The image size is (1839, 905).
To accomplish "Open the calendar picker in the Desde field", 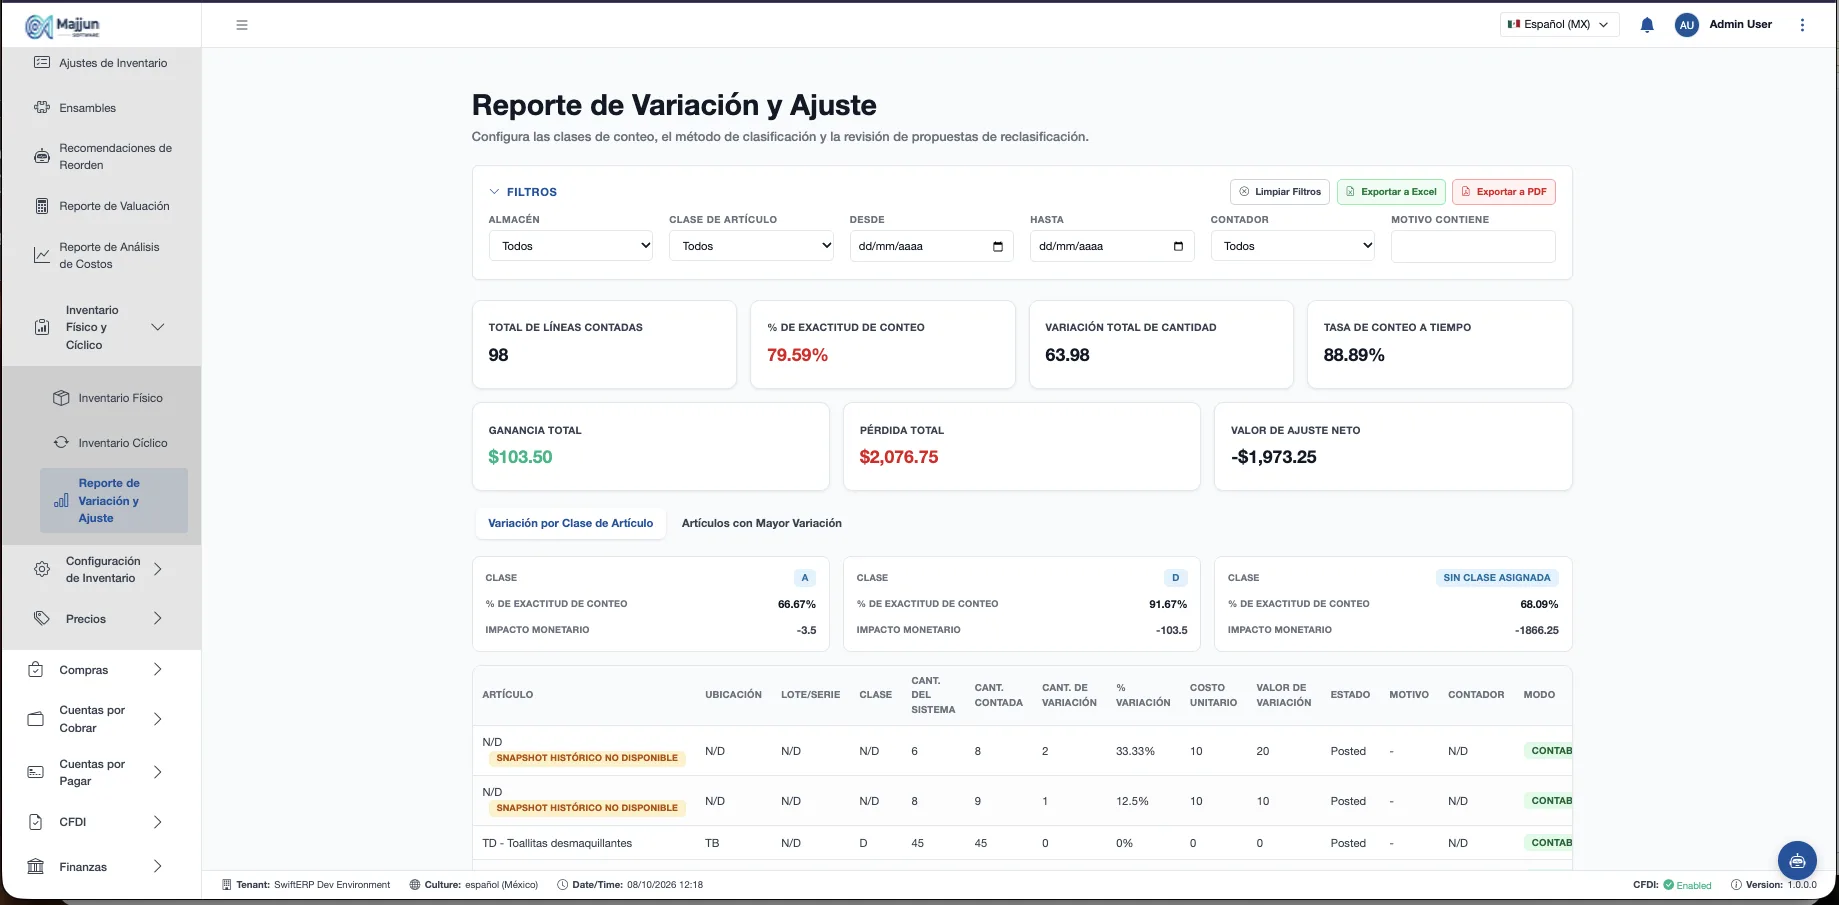I will [x=998, y=246].
